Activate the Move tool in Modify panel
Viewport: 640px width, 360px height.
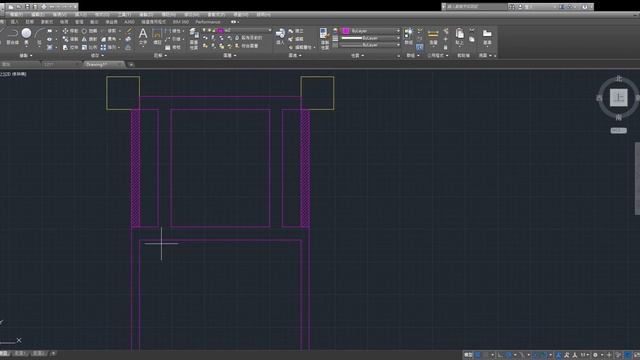(70, 31)
